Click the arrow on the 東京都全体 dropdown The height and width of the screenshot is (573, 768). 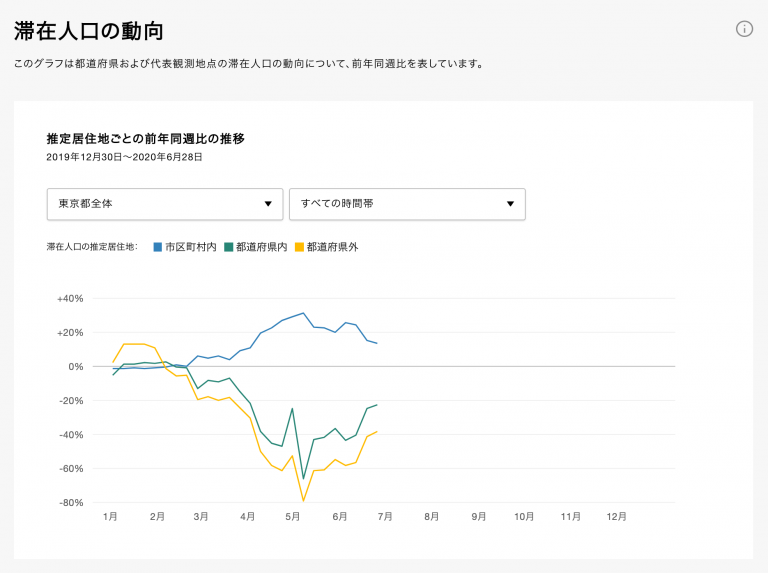click(268, 204)
